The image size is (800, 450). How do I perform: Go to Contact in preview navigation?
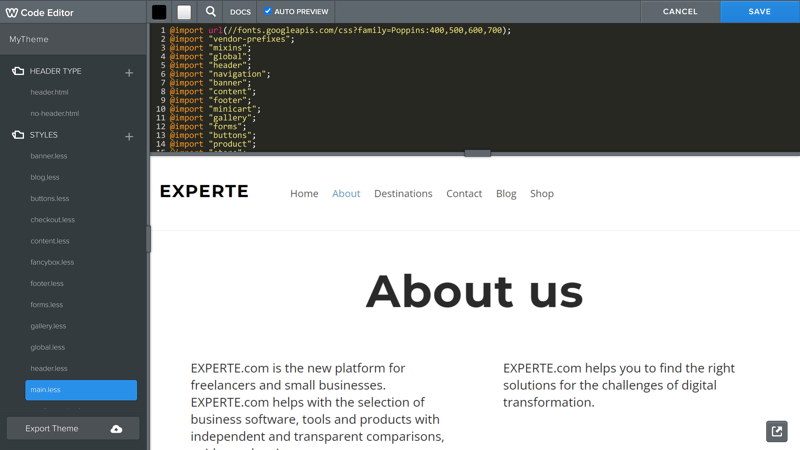tap(464, 194)
